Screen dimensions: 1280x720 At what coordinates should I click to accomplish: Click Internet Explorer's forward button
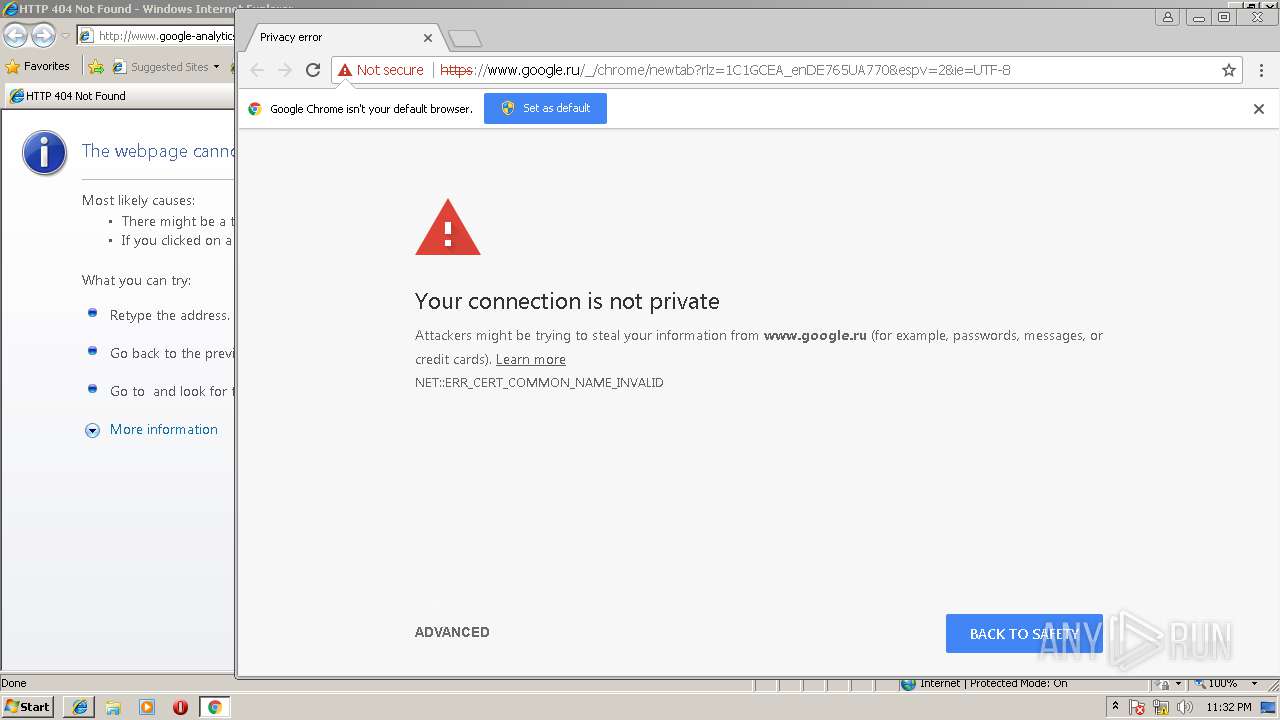[x=43, y=36]
